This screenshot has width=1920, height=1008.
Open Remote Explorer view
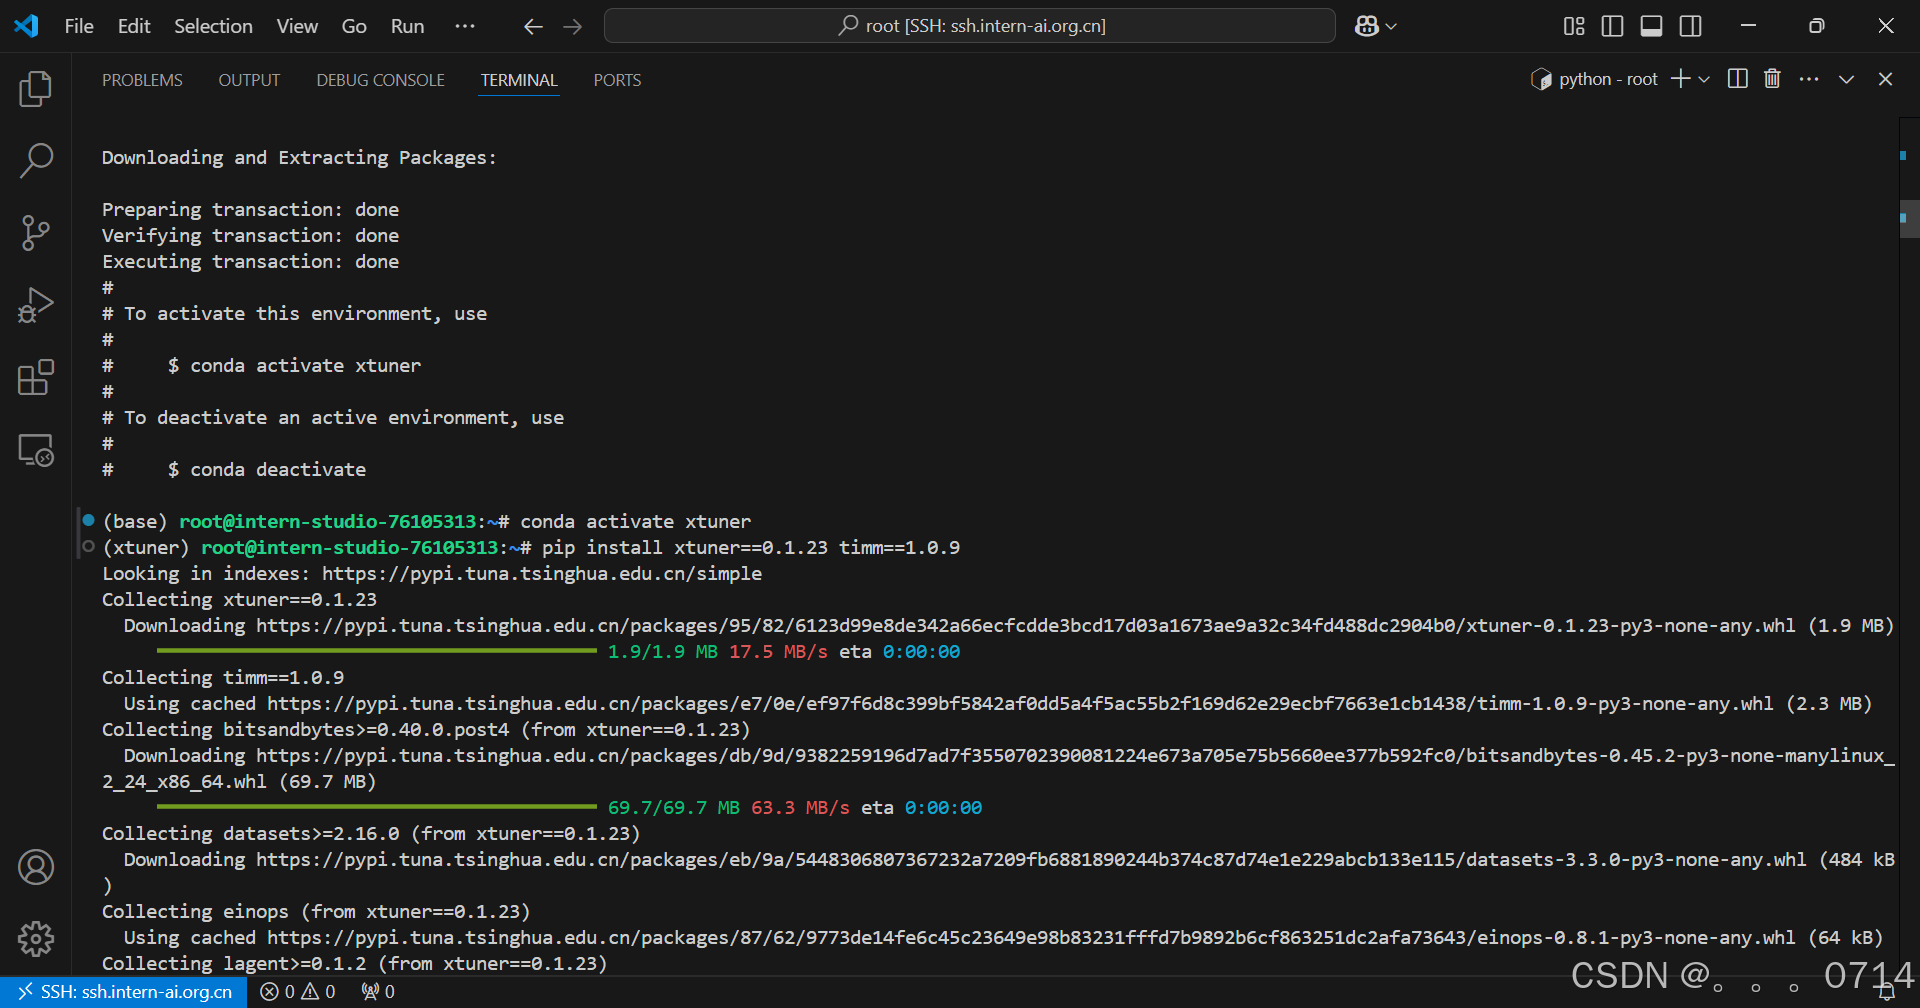pos(36,450)
